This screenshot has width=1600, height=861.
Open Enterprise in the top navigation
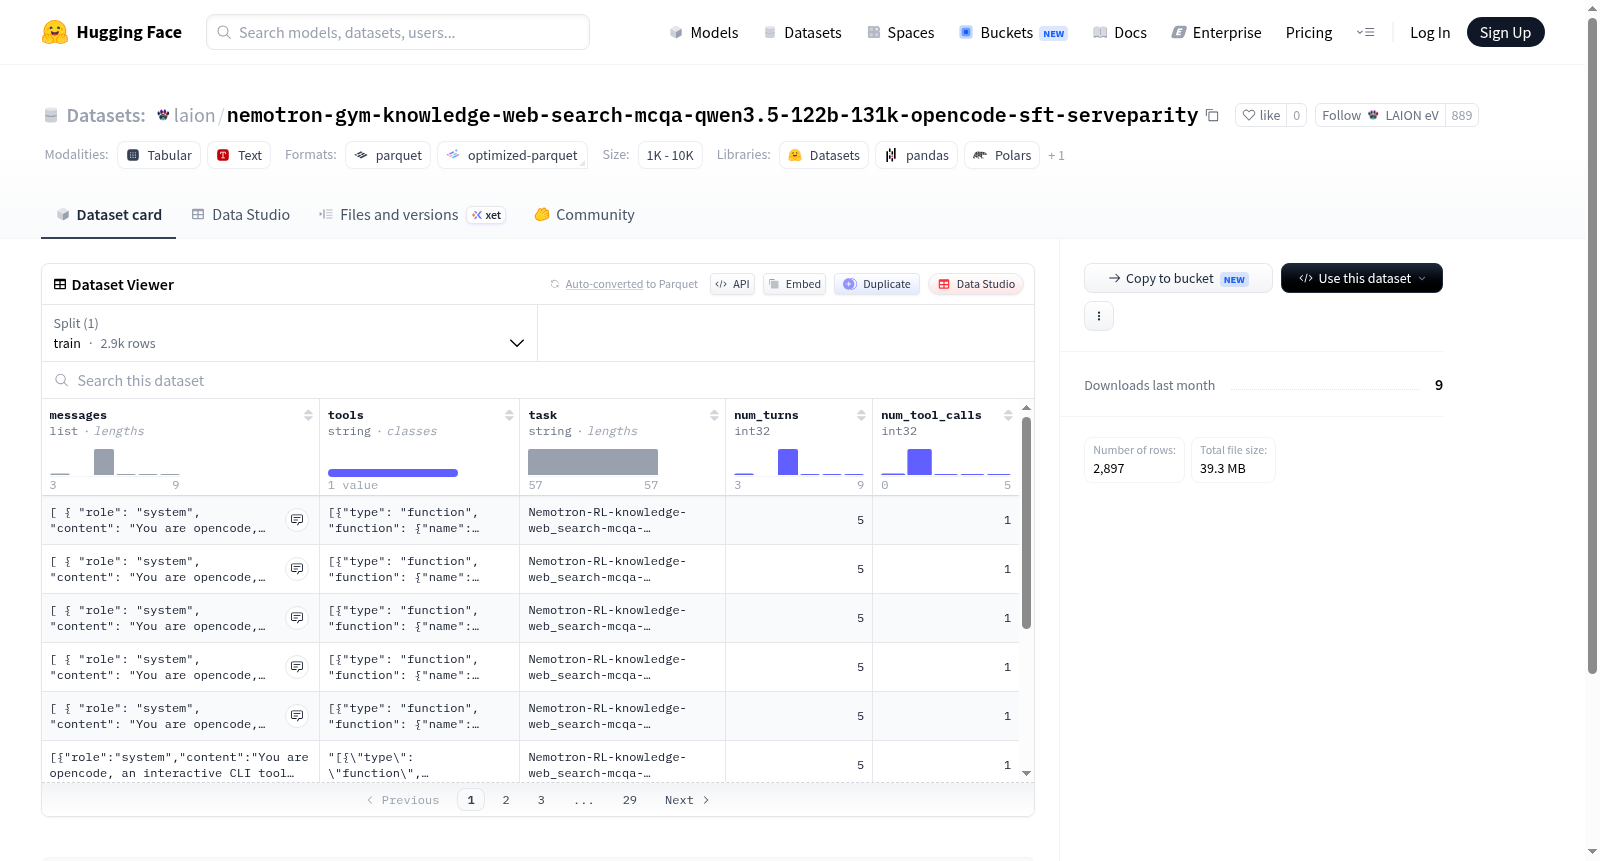(x=1216, y=32)
